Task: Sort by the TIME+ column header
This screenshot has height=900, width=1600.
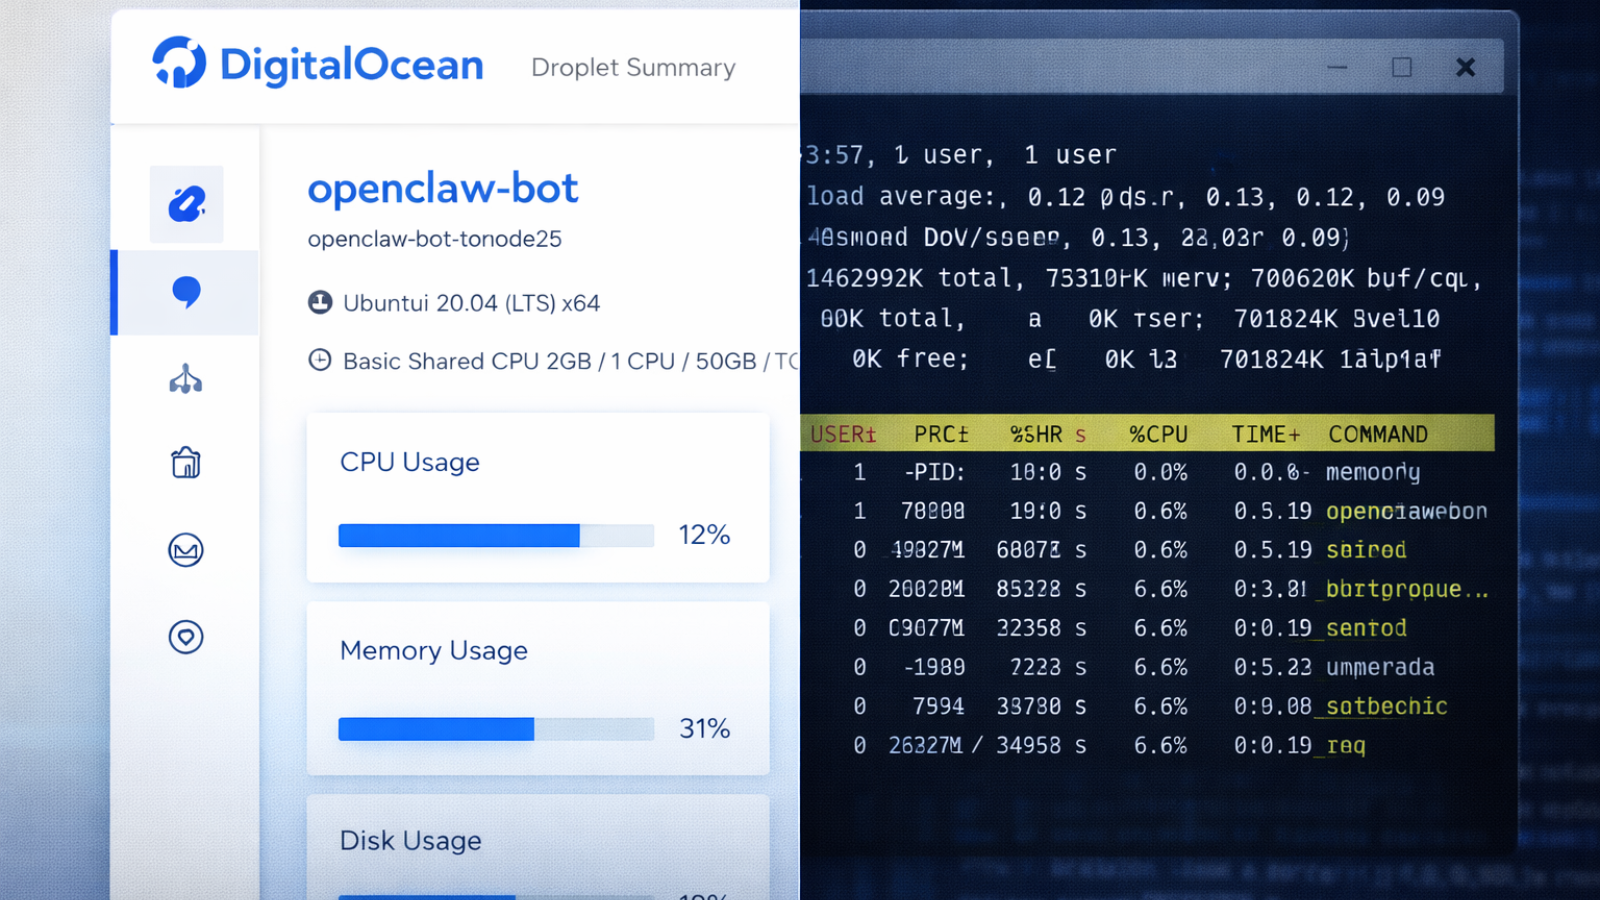Action: (1265, 434)
